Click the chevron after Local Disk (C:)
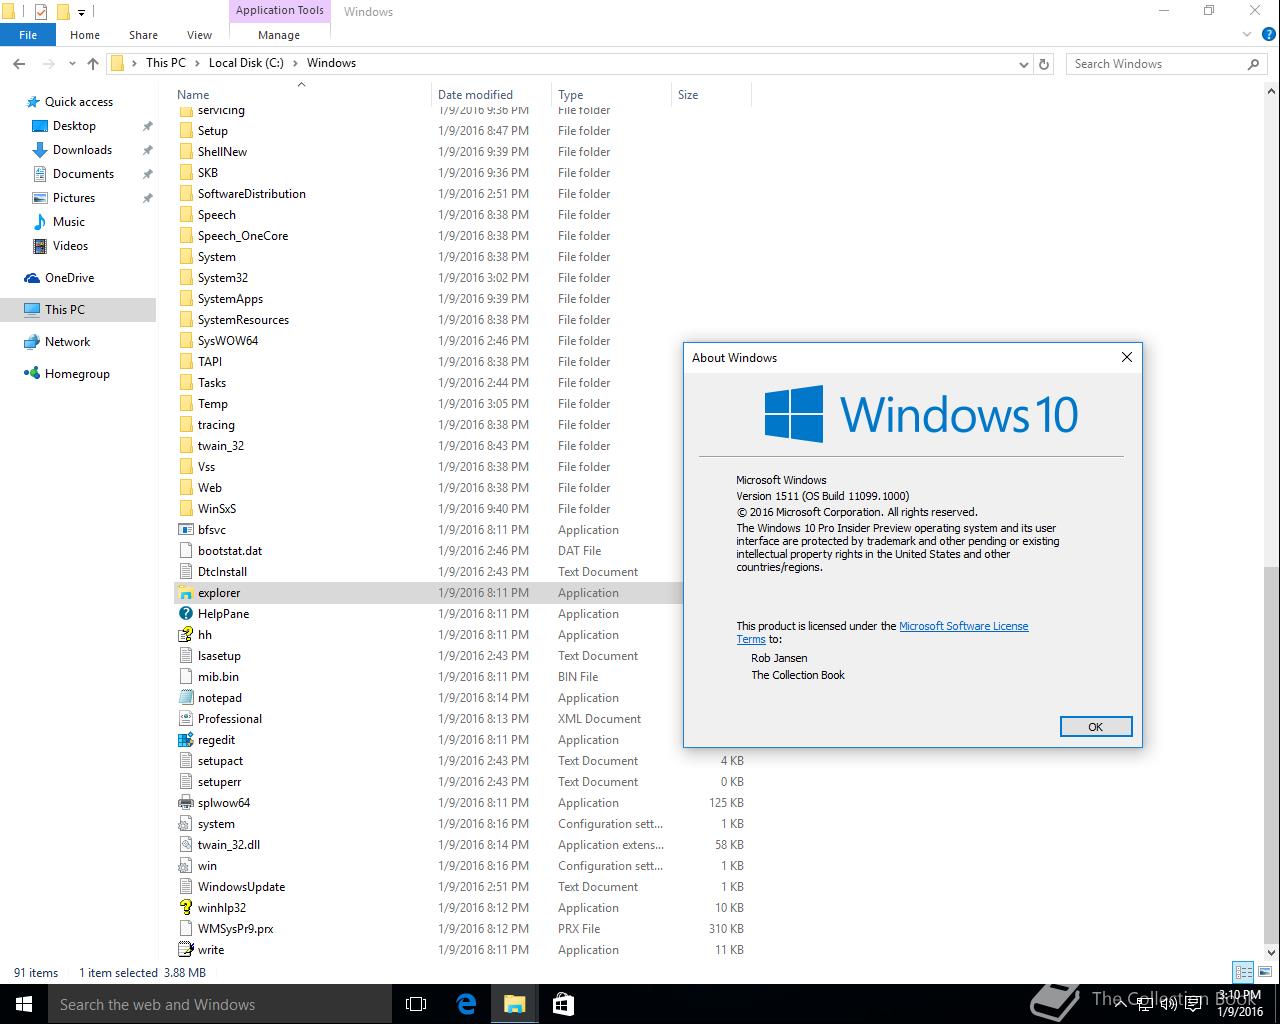 click(295, 63)
